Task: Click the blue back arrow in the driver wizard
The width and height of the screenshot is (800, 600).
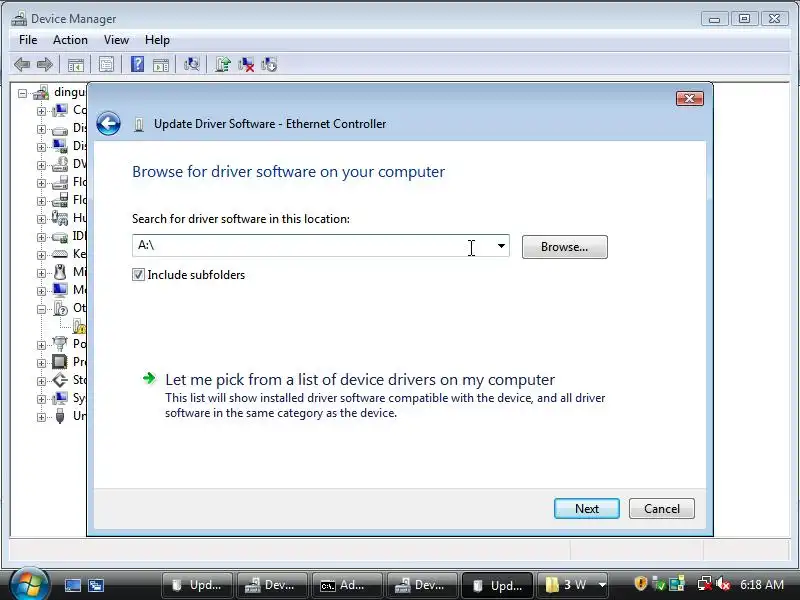Action: (108, 123)
